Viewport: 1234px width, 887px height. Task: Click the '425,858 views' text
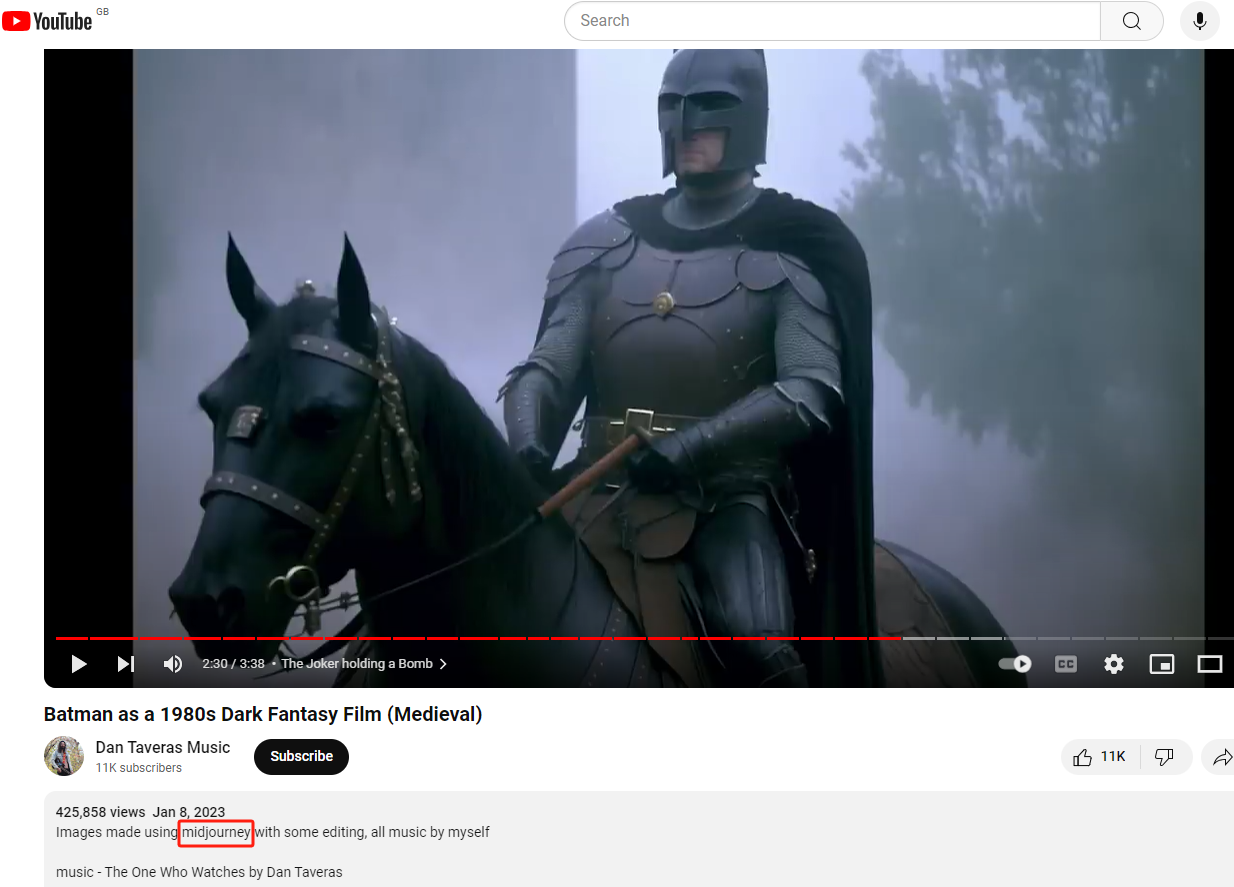[100, 812]
